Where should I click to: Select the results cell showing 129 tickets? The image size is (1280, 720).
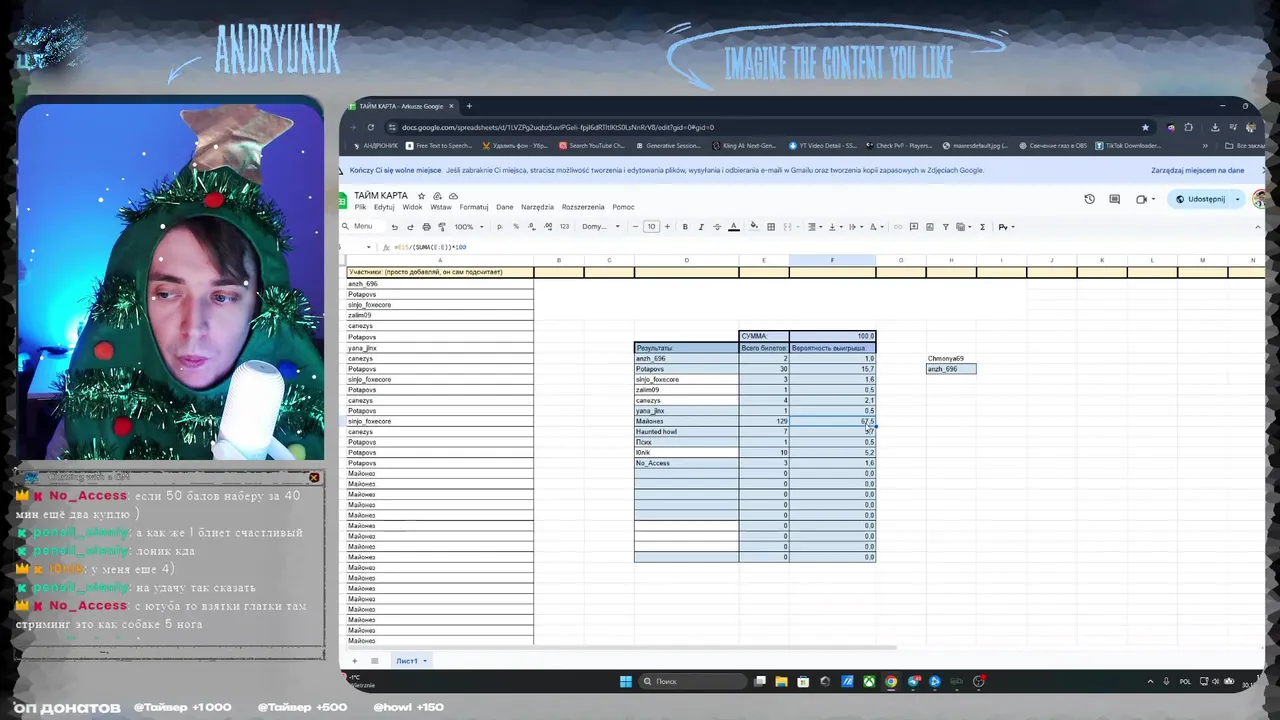(764, 421)
